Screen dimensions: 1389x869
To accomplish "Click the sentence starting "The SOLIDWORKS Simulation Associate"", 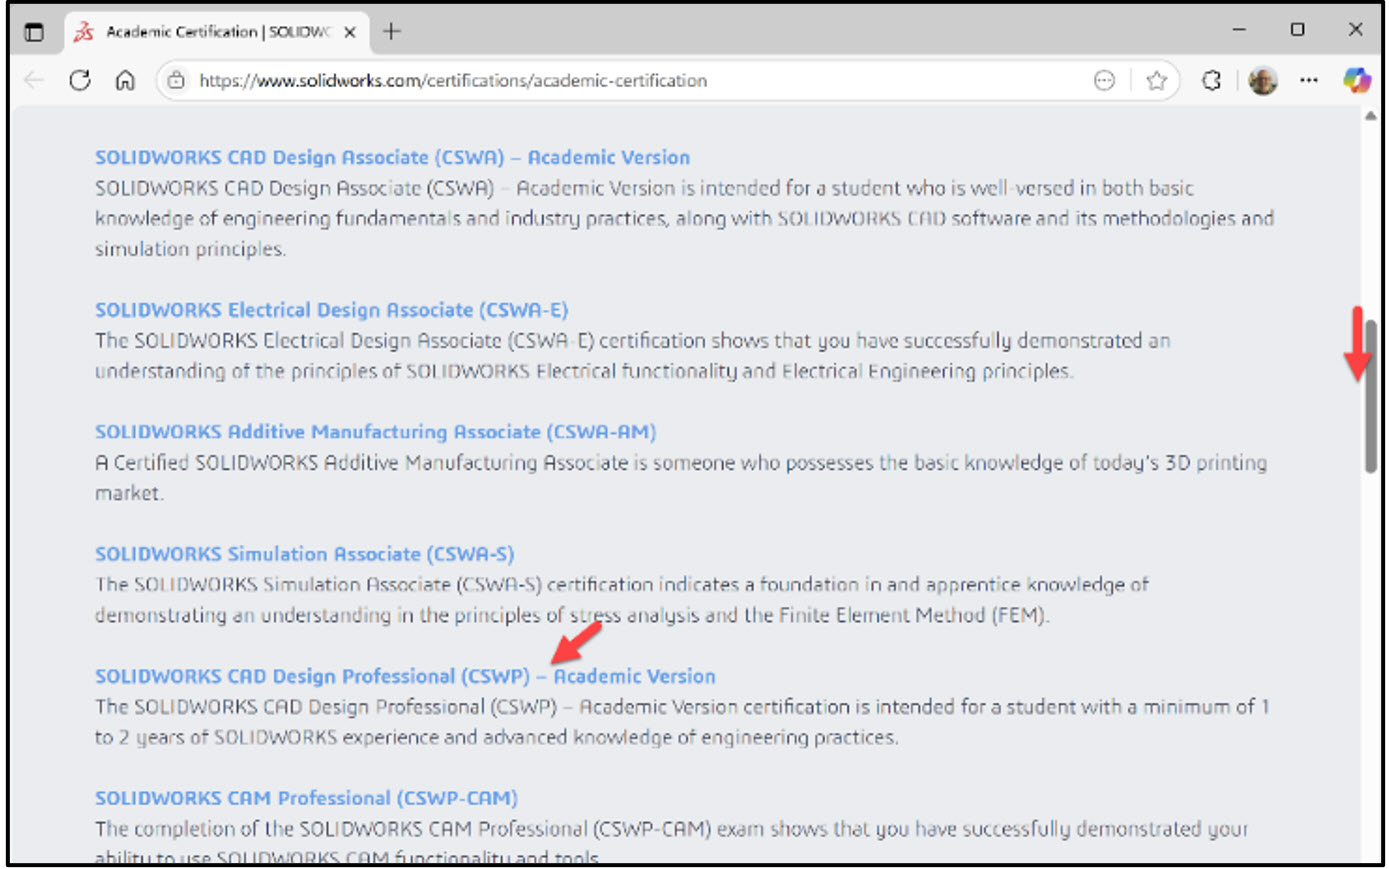I will 622,600.
